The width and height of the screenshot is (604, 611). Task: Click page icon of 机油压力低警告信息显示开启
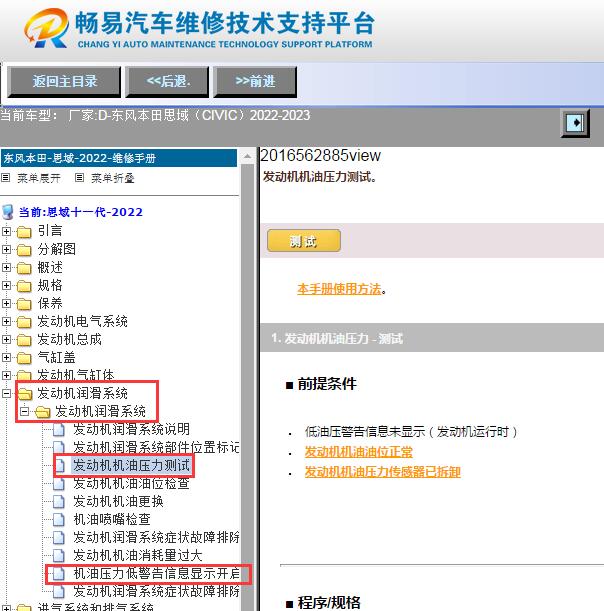(59, 573)
